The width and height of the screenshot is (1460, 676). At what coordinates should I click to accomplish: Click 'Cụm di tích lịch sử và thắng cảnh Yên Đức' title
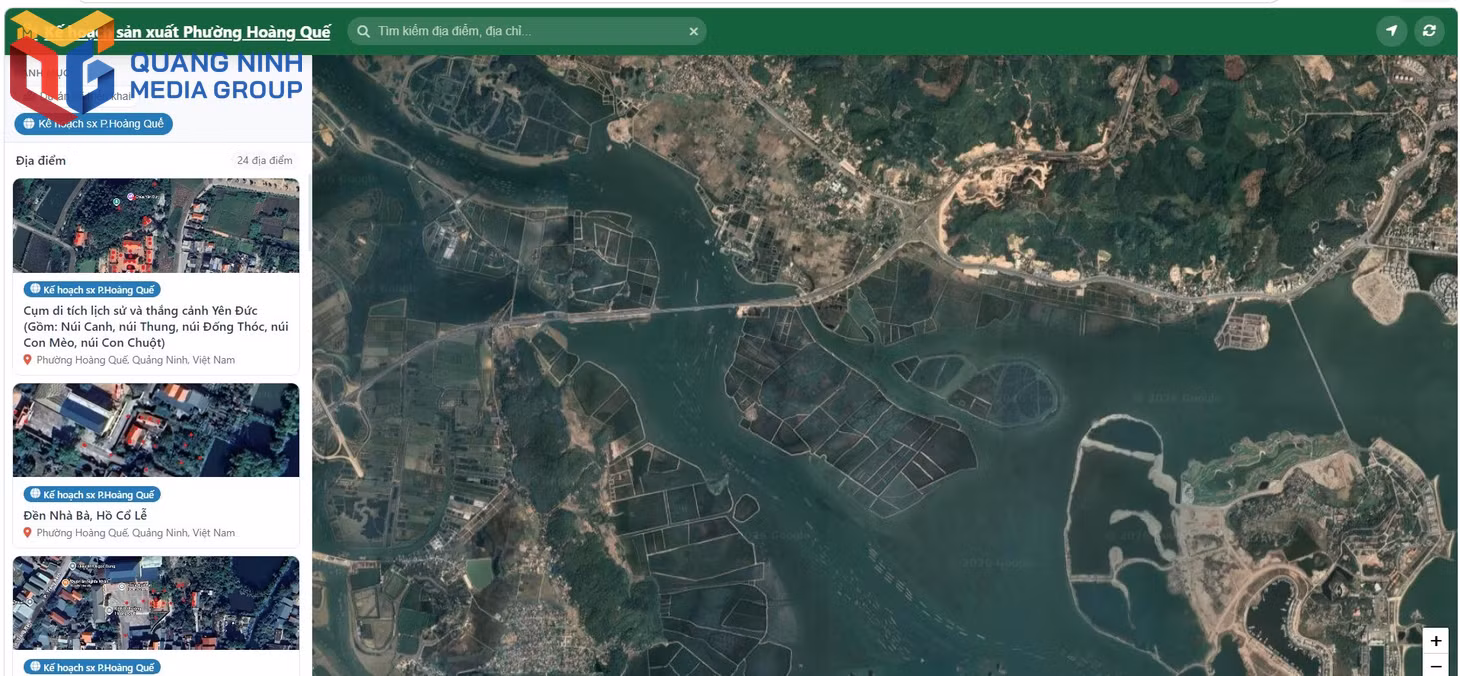(x=156, y=326)
